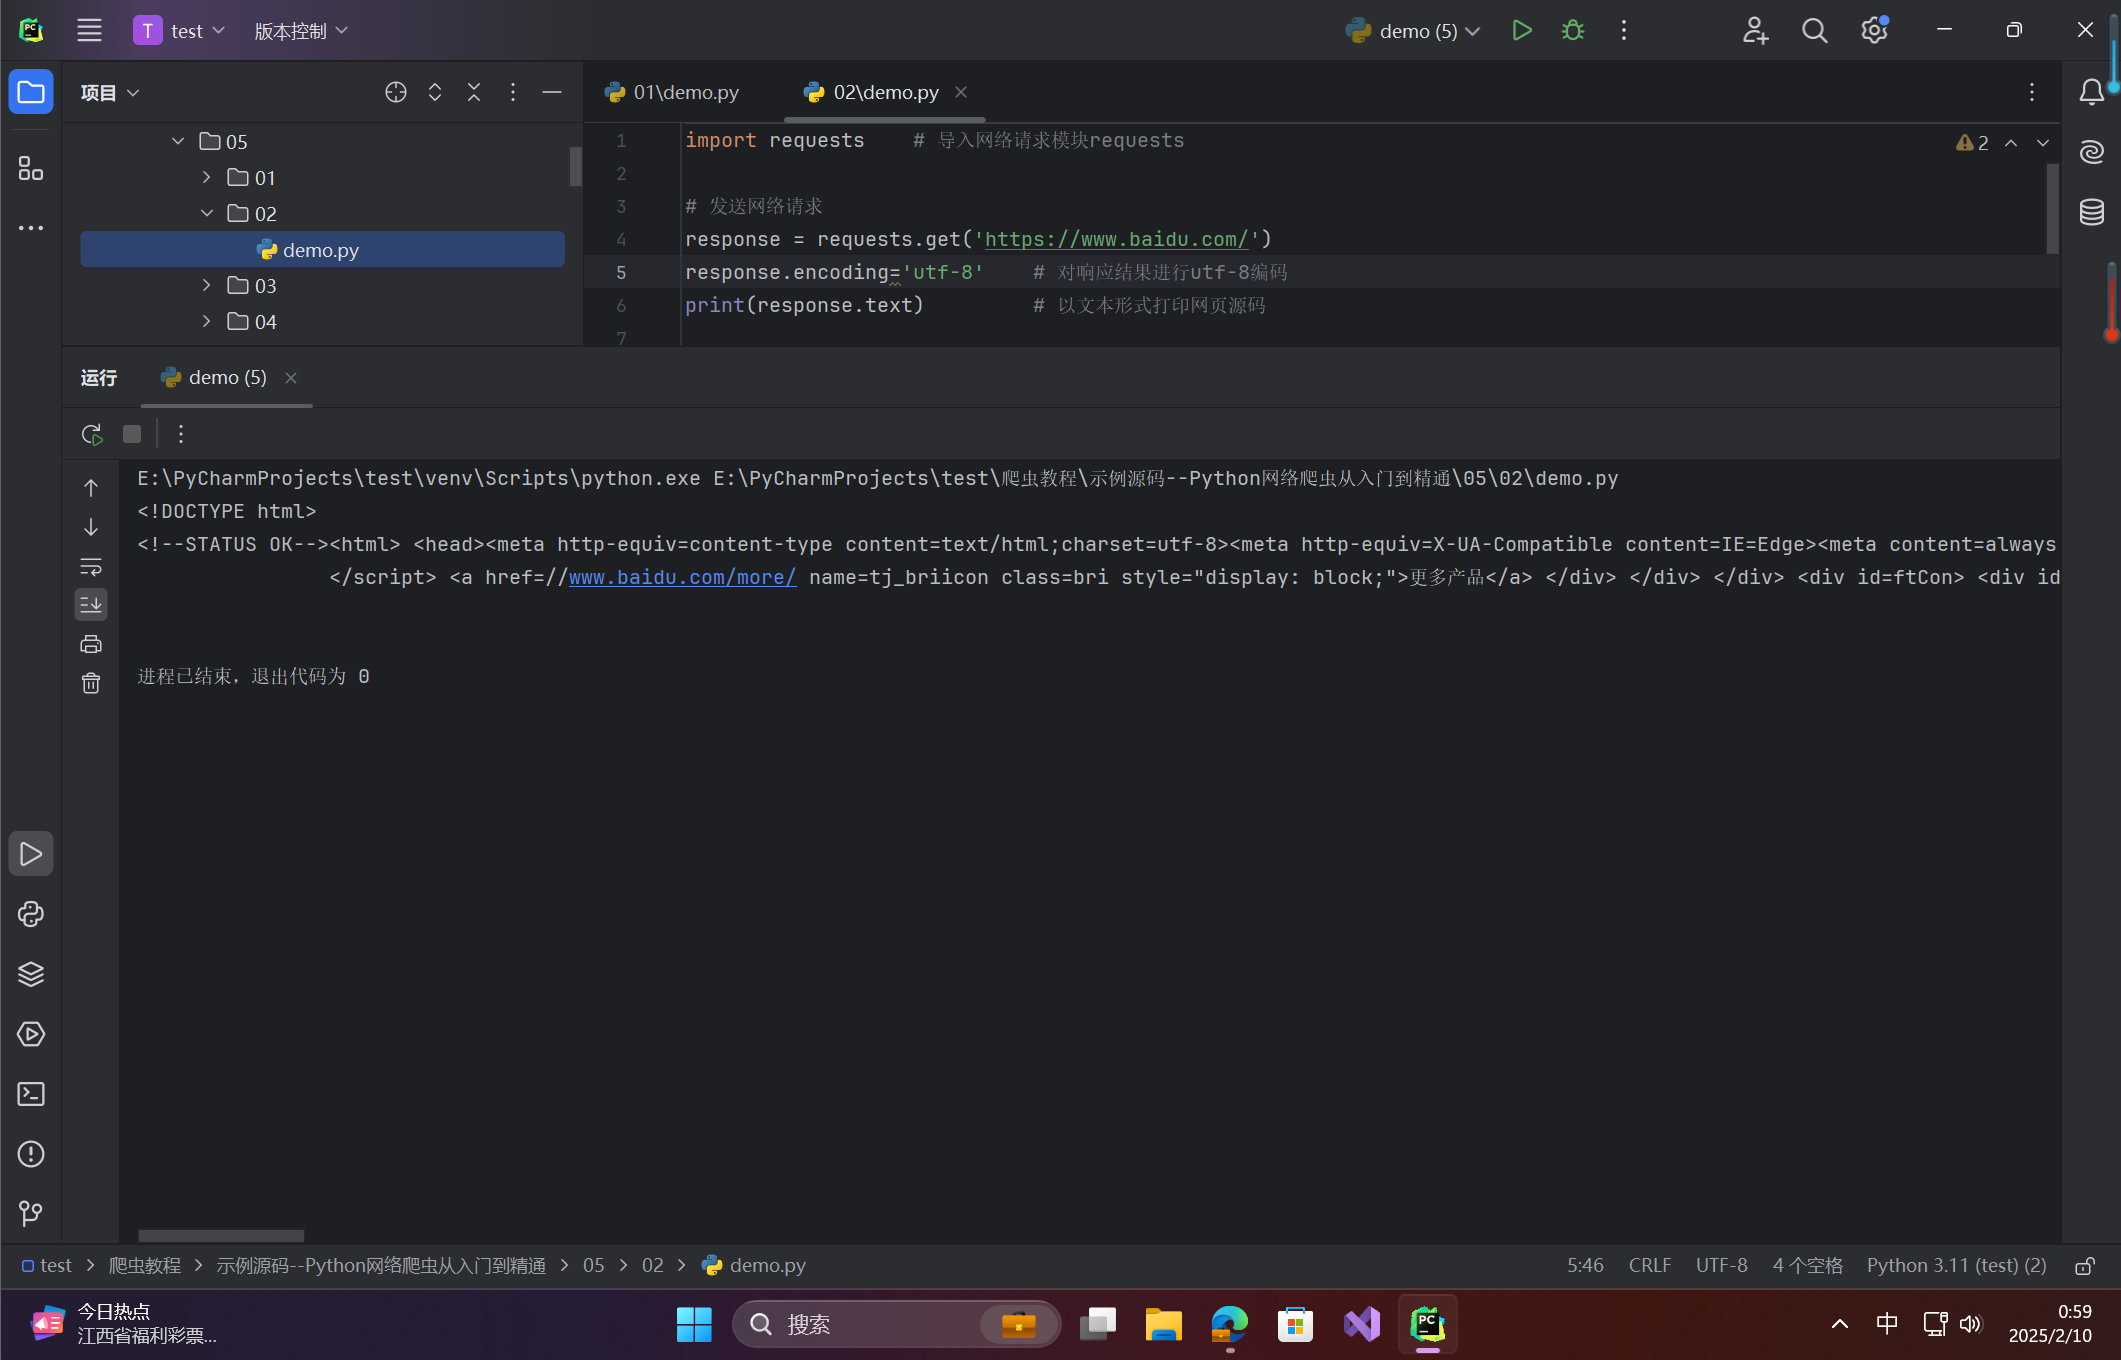This screenshot has height=1360, width=2121.
Task: Expand the 03 folder in project tree
Action: coord(207,286)
